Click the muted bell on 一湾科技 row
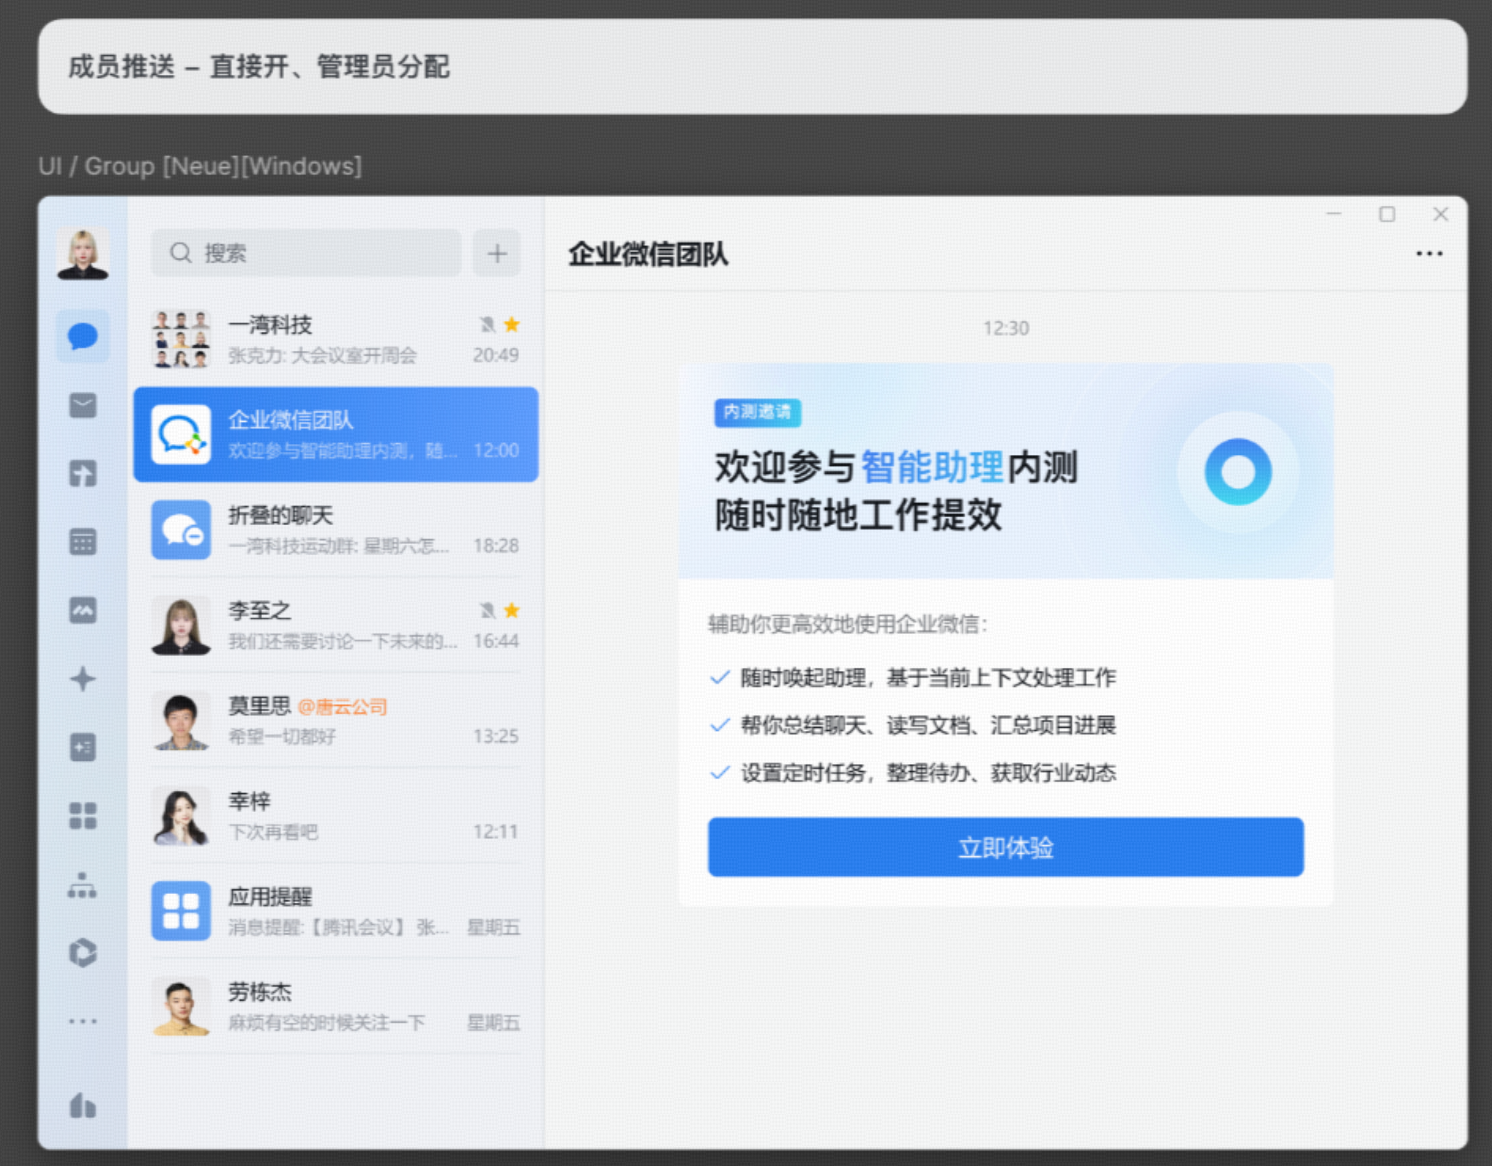This screenshot has width=1492, height=1166. coord(487,324)
